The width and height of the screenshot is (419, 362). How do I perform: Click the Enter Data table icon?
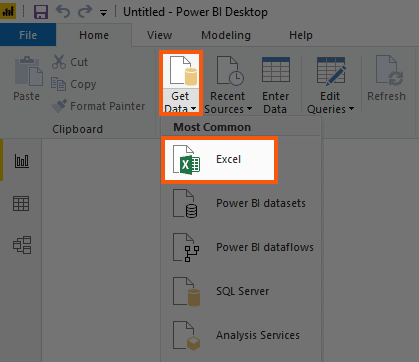pyautogui.click(x=275, y=70)
